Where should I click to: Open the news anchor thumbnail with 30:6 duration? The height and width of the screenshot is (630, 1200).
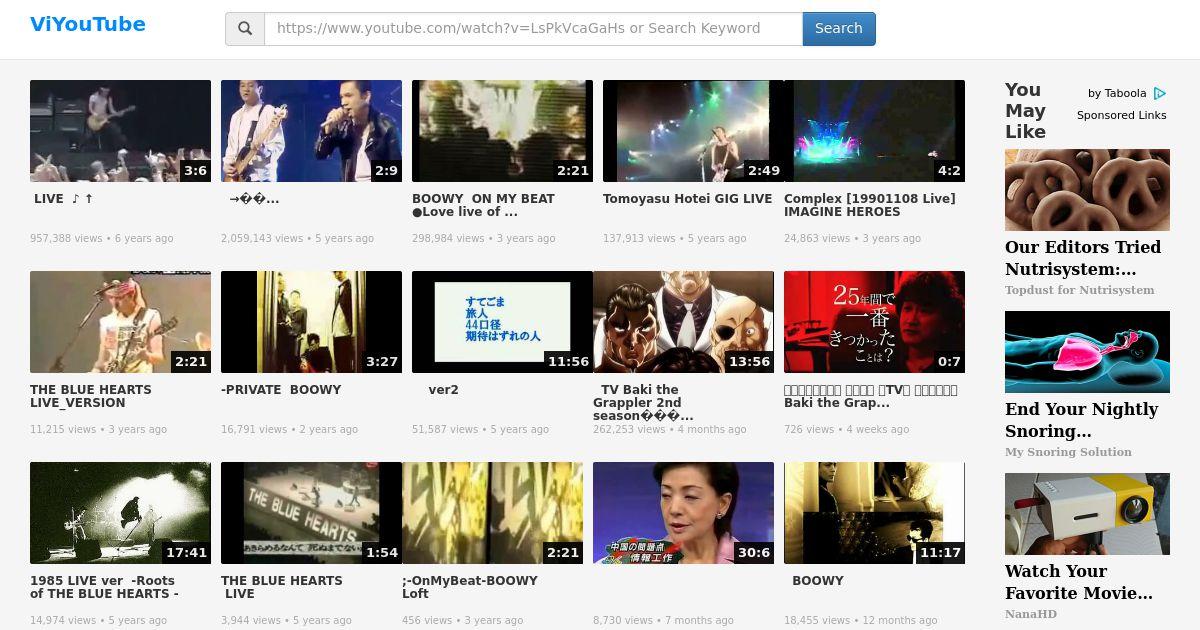point(683,513)
